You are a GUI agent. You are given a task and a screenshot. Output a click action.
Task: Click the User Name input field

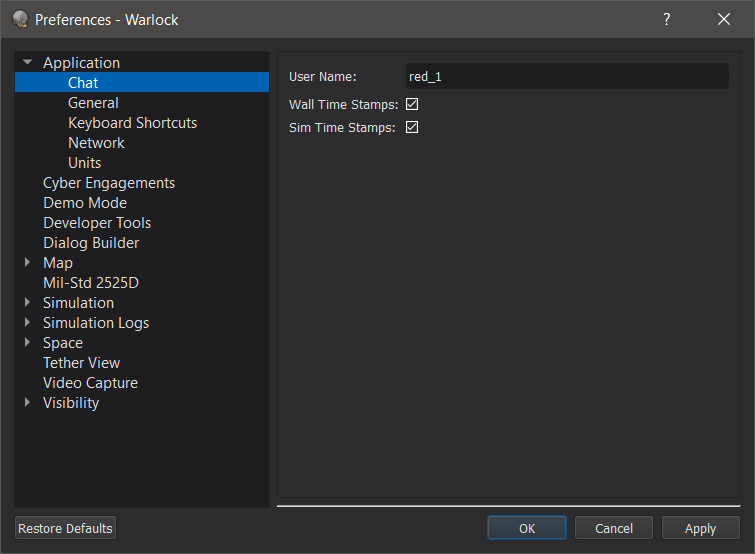pyautogui.click(x=567, y=77)
